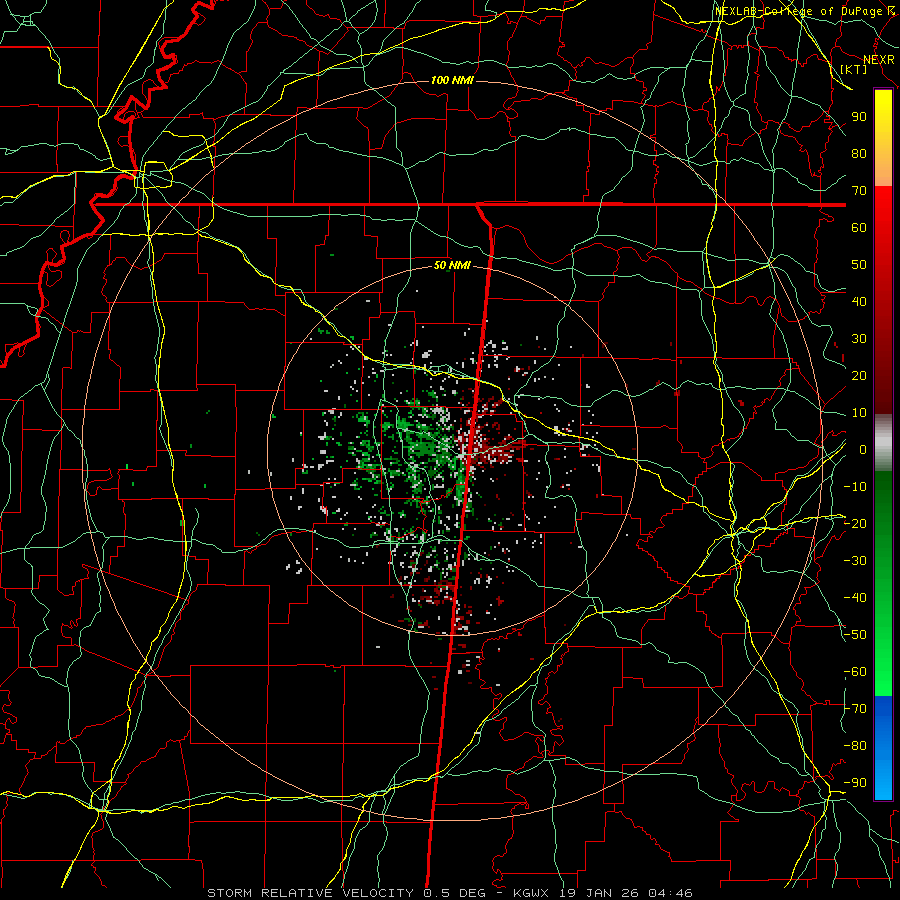Viewport: 900px width, 900px height.
Task: Click the 90 value on the velocity scale
Action: pyautogui.click(x=859, y=117)
